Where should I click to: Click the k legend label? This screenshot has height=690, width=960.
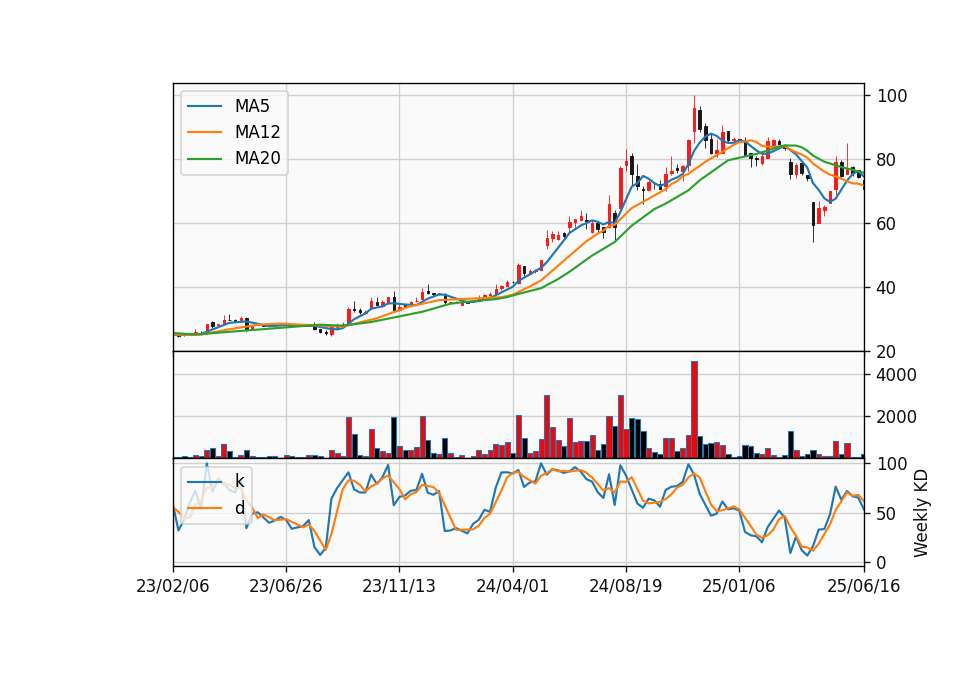239,481
